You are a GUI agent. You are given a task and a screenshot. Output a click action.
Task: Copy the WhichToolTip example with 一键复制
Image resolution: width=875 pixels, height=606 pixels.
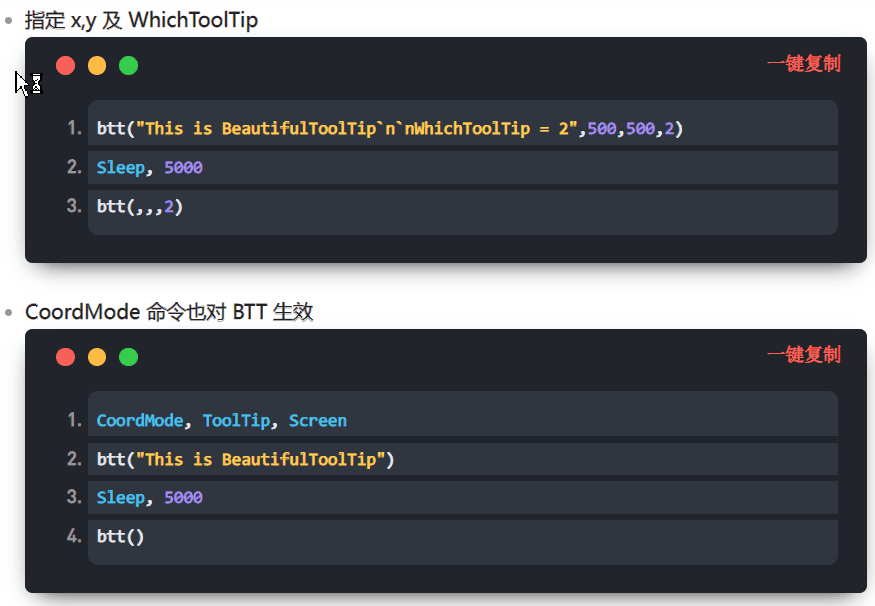point(803,64)
